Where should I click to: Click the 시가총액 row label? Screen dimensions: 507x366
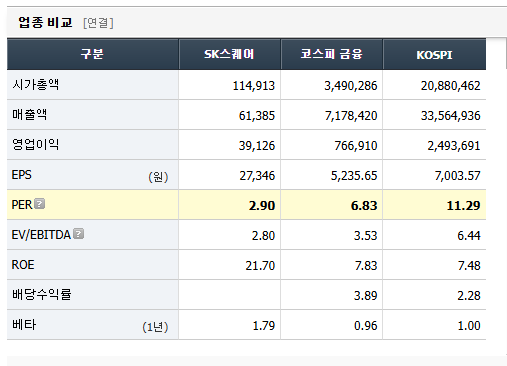pyautogui.click(x=36, y=85)
